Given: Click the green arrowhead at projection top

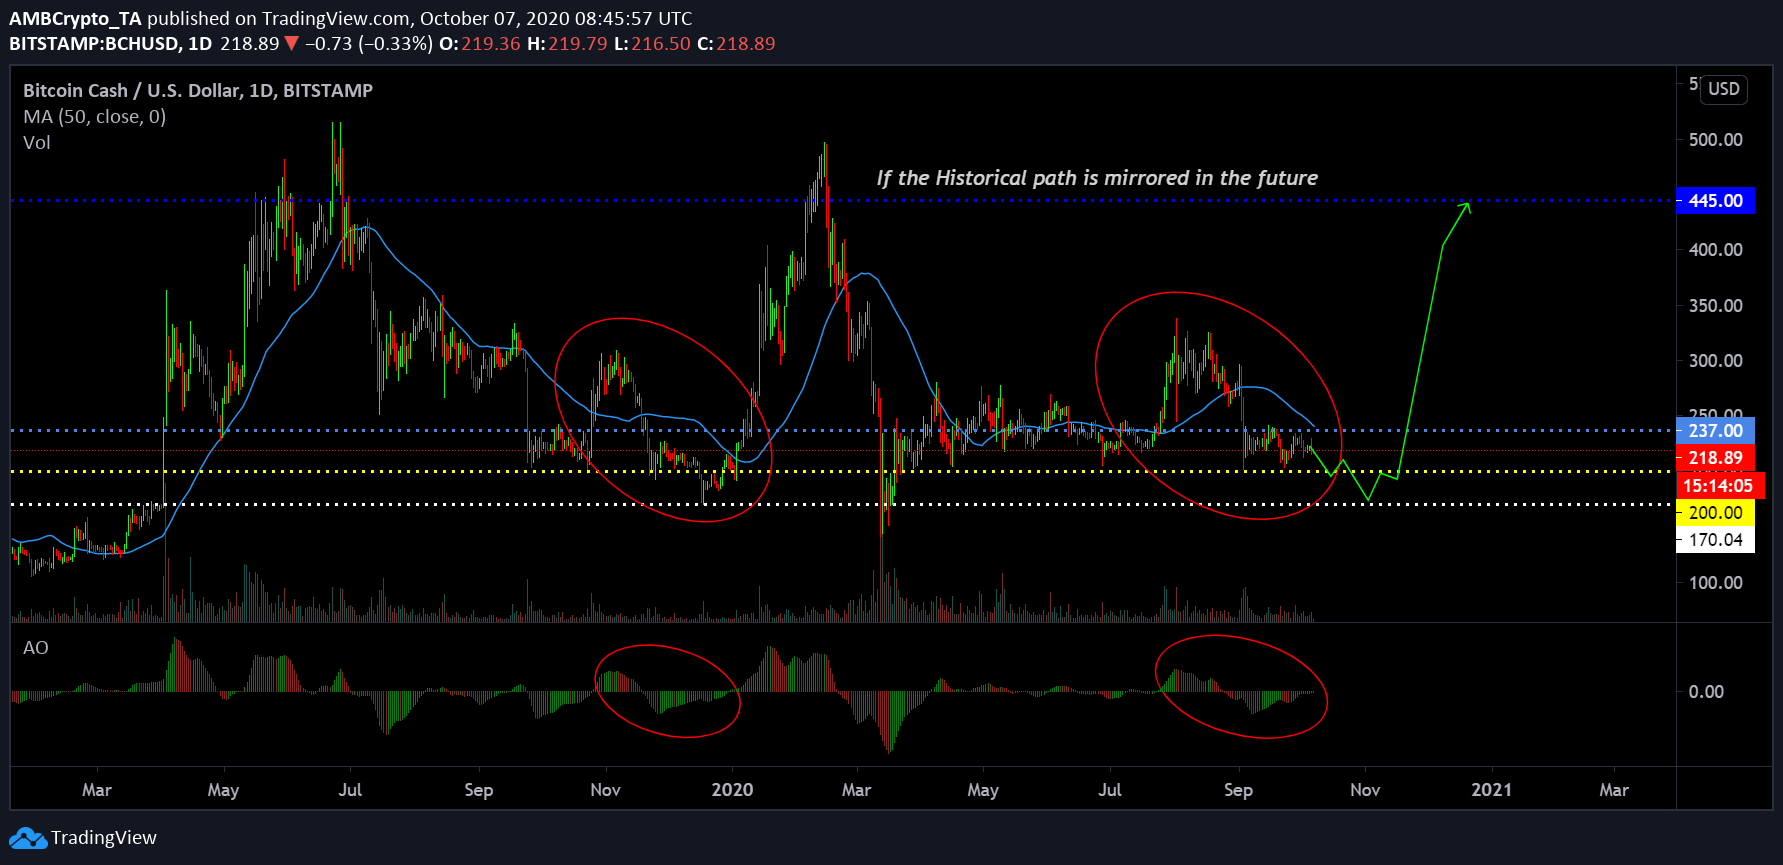Looking at the screenshot, I should click(1465, 207).
